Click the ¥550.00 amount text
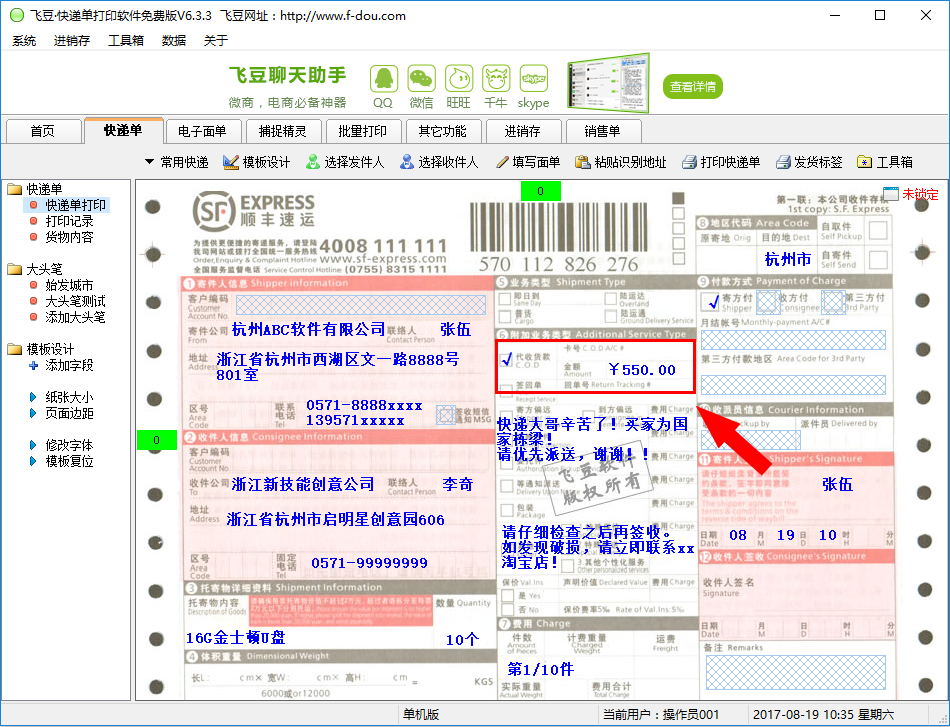This screenshot has height=727, width=950. [642, 370]
